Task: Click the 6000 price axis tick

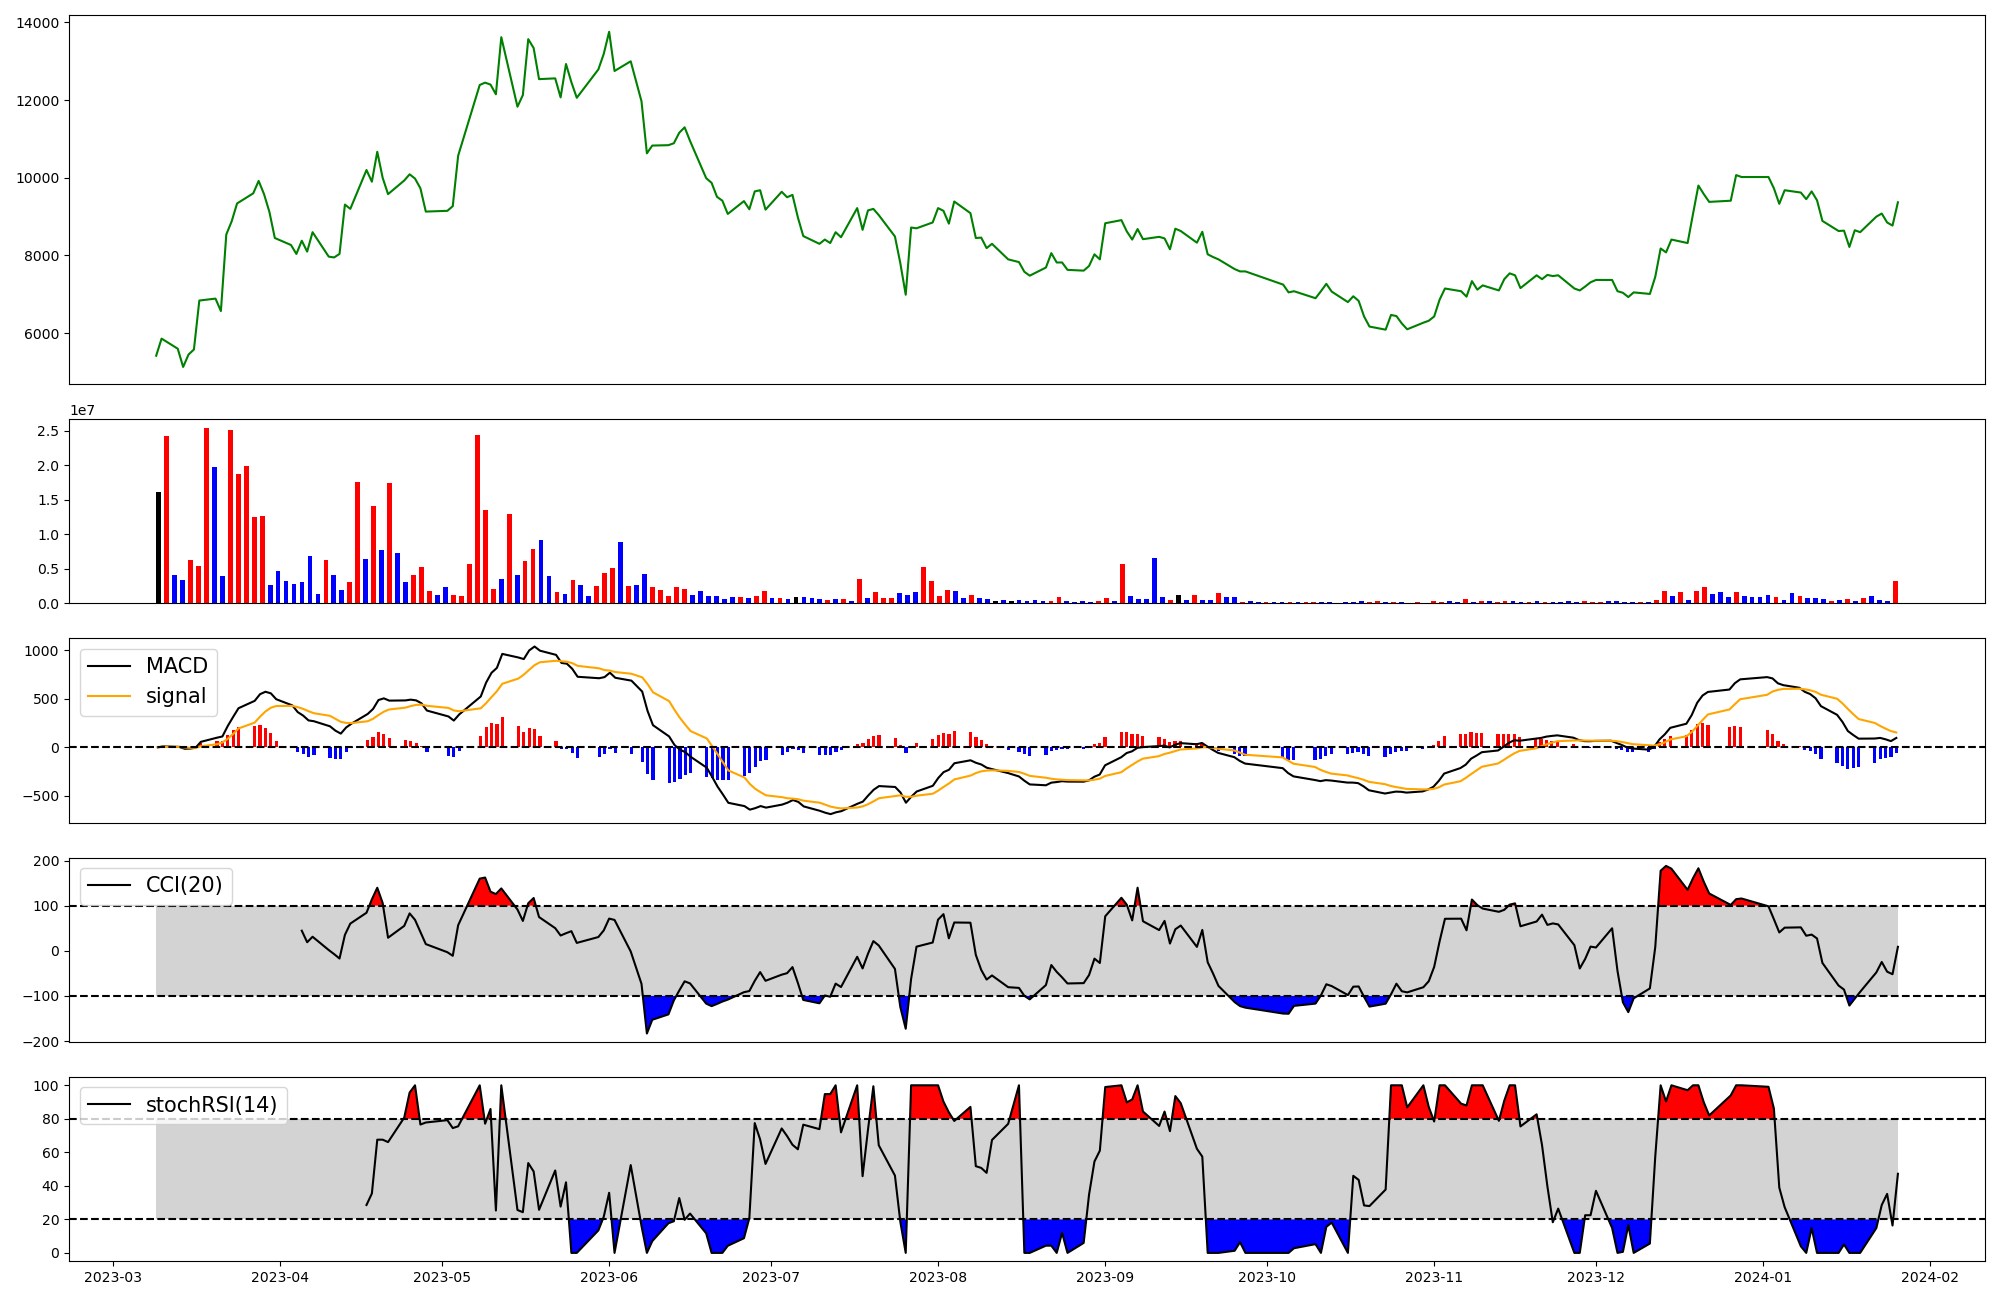Action: tap(41, 334)
